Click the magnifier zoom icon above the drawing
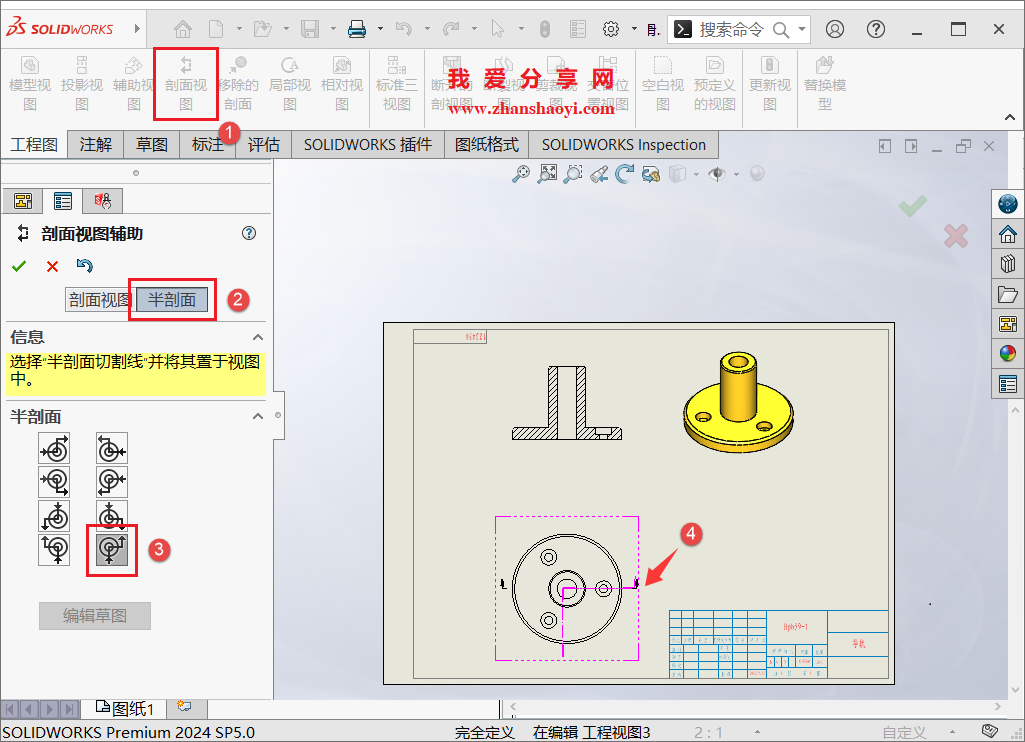 point(522,173)
